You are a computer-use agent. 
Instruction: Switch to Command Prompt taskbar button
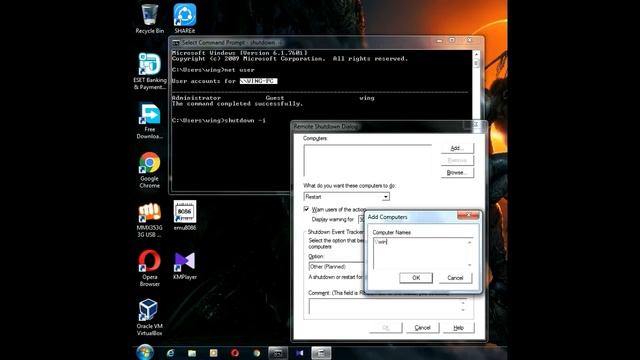(278, 353)
